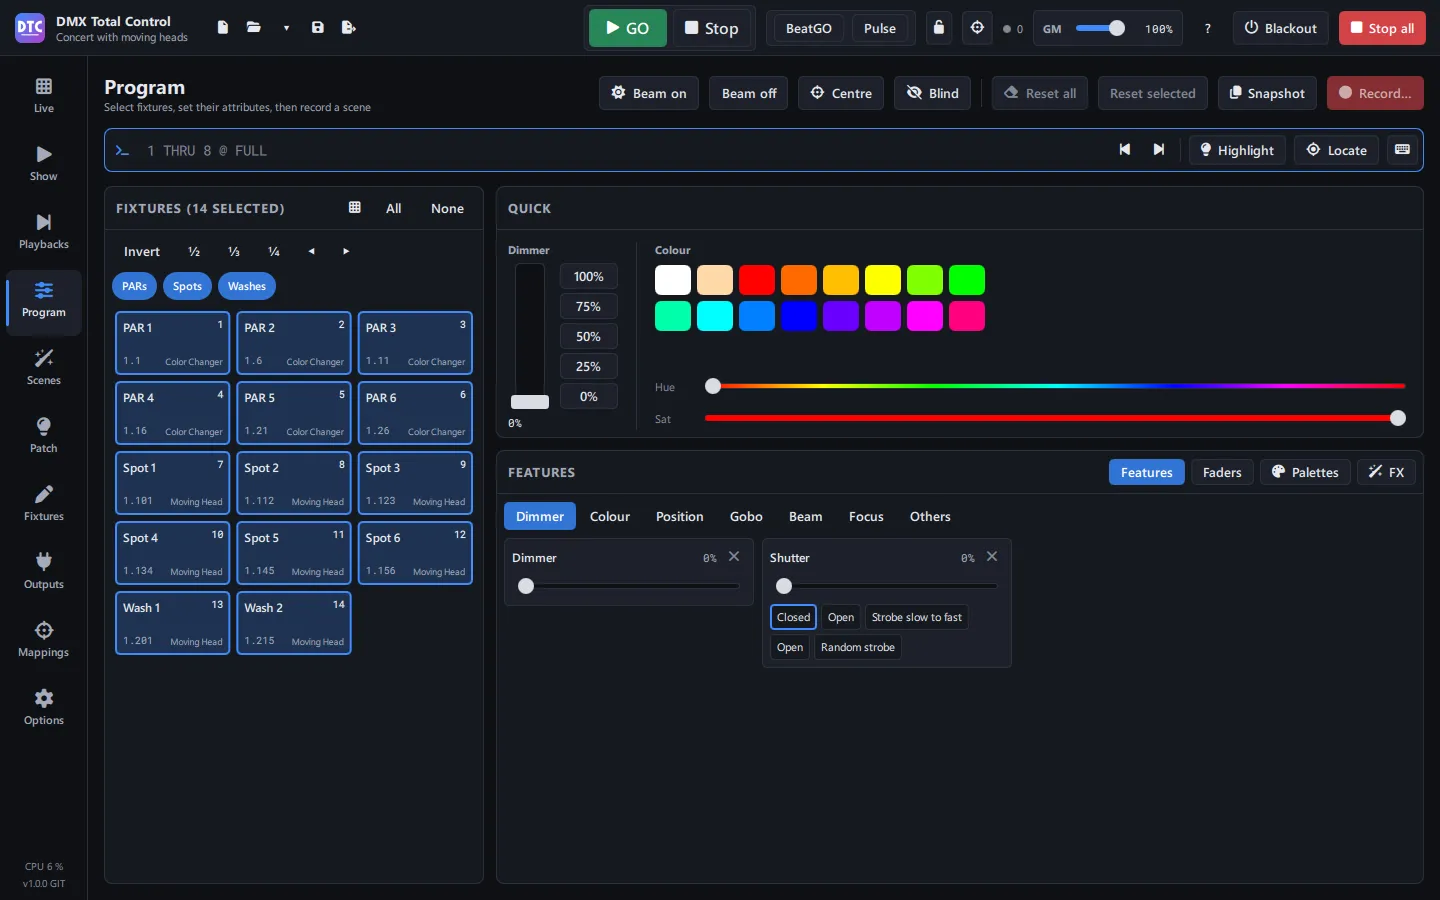Toggle selection of the Wash 2 fixture
This screenshot has width=1440, height=900.
point(294,623)
